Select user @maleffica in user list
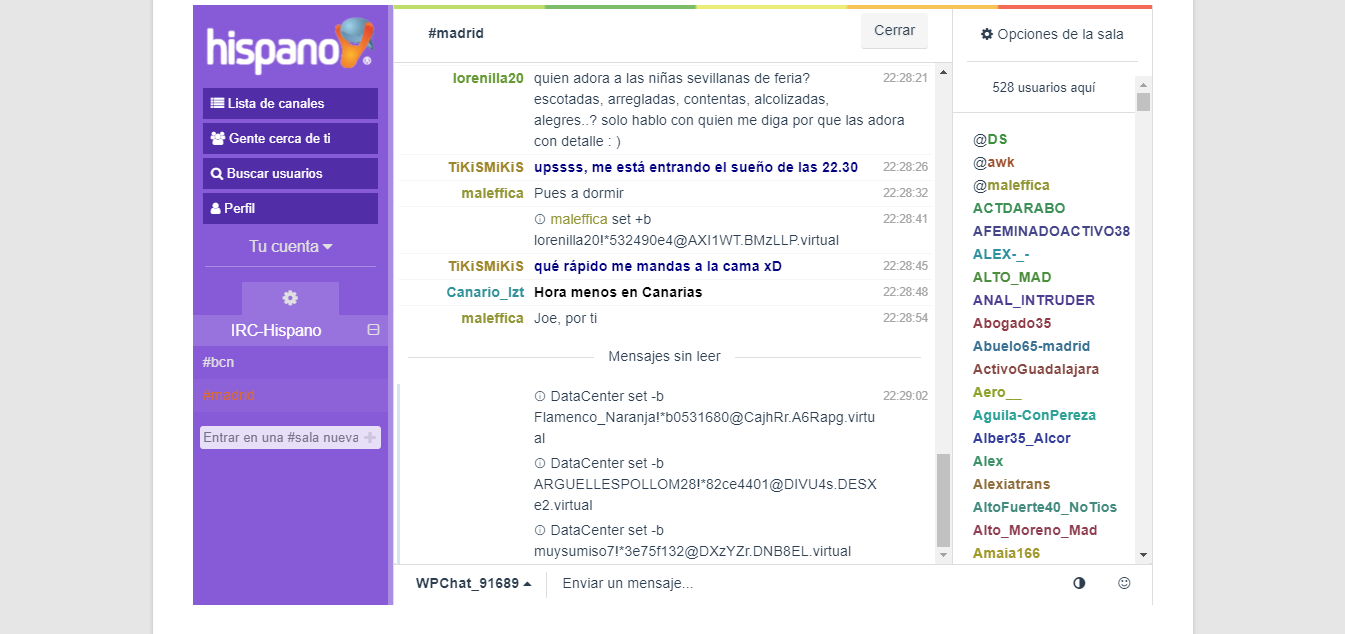 pyautogui.click(x=1011, y=185)
